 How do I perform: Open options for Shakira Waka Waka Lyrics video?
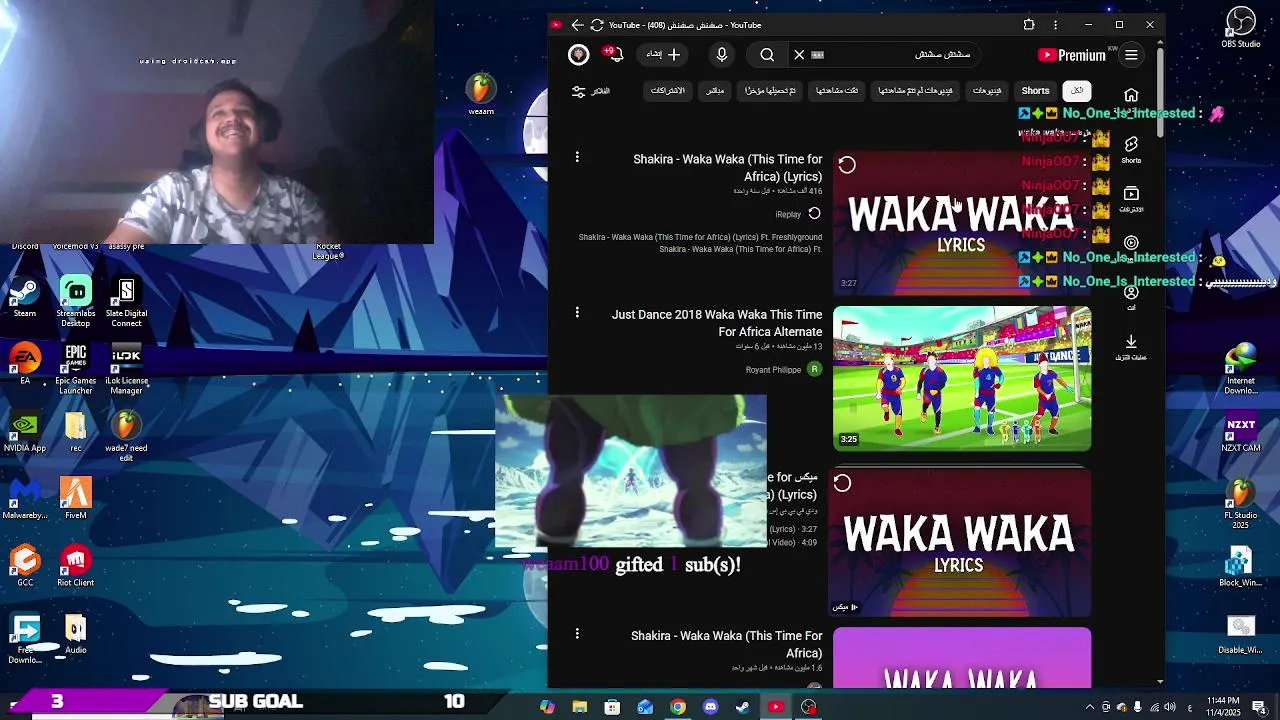577,157
